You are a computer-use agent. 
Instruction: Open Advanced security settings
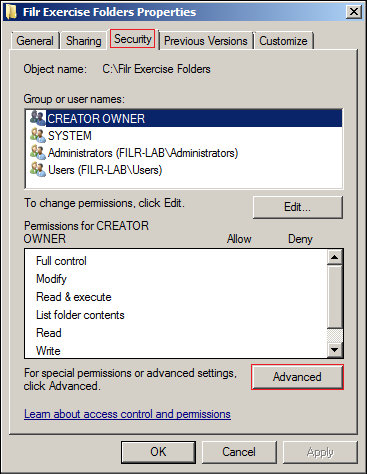point(297,377)
